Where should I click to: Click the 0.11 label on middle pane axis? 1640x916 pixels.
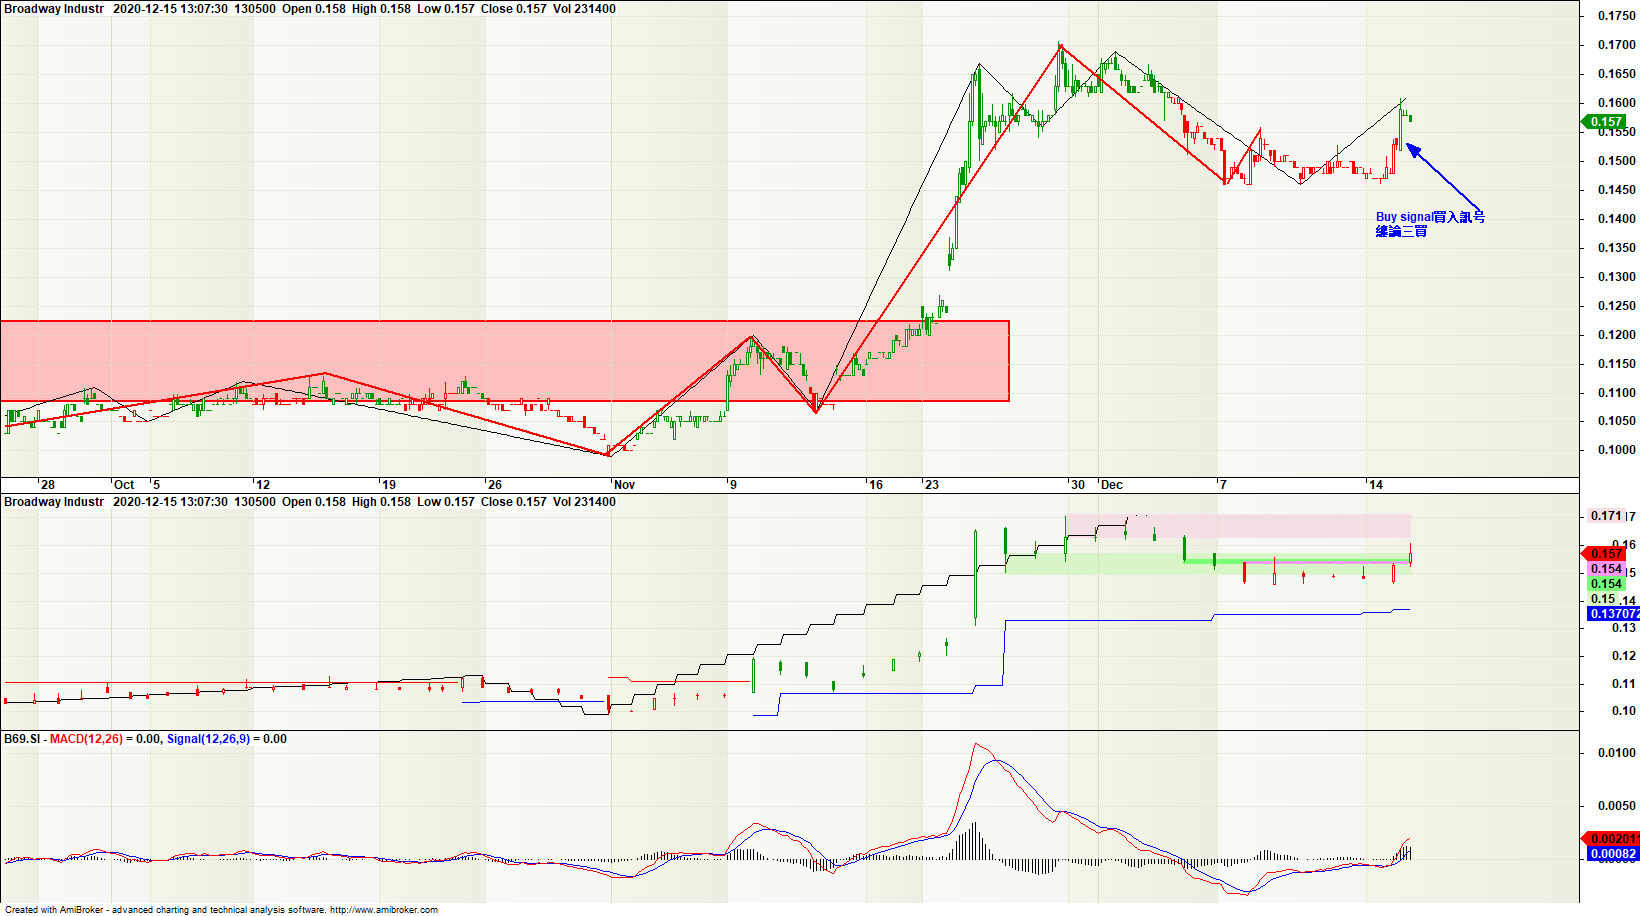[x=1624, y=684]
